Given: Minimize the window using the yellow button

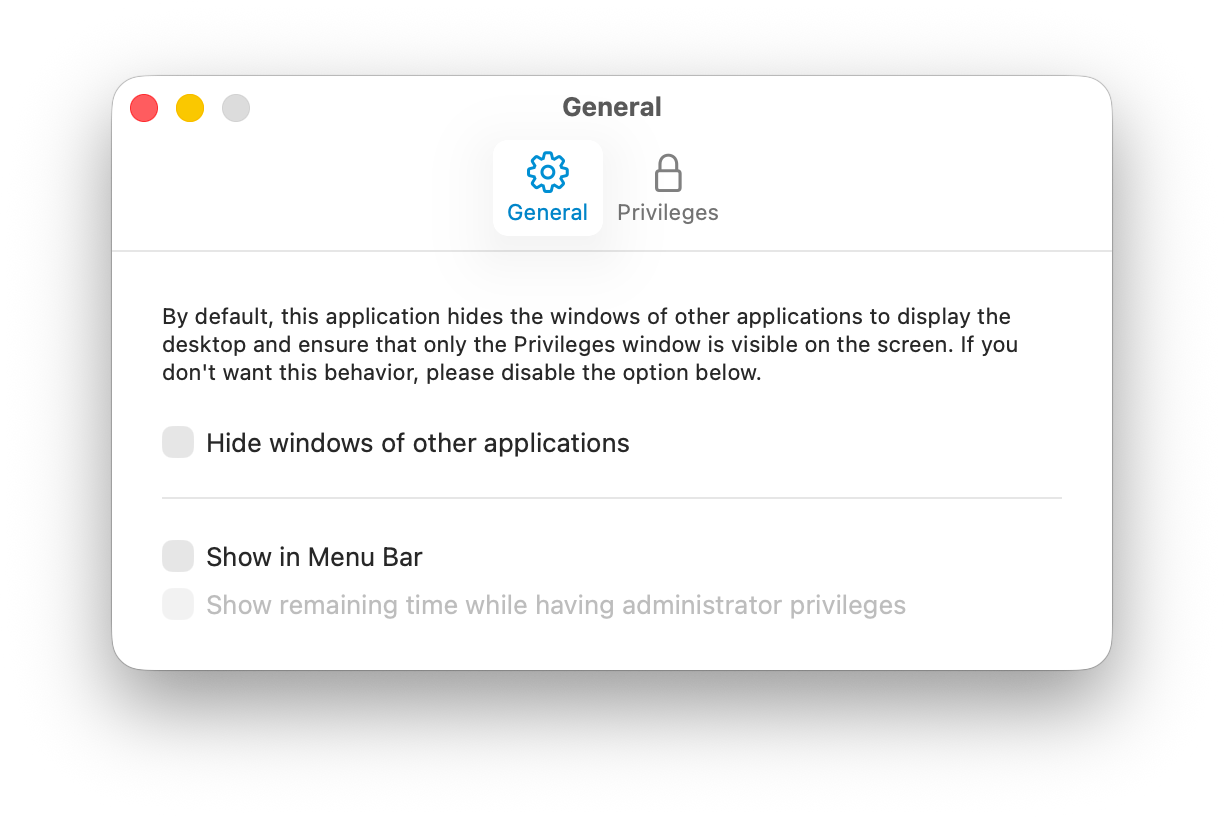Looking at the screenshot, I should (190, 108).
